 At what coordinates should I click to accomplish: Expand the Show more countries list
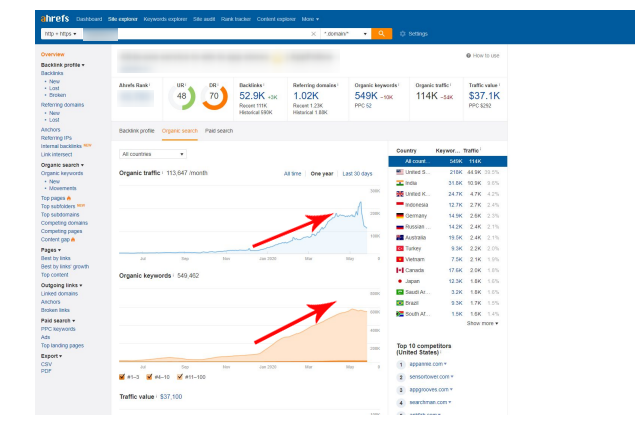point(482,323)
